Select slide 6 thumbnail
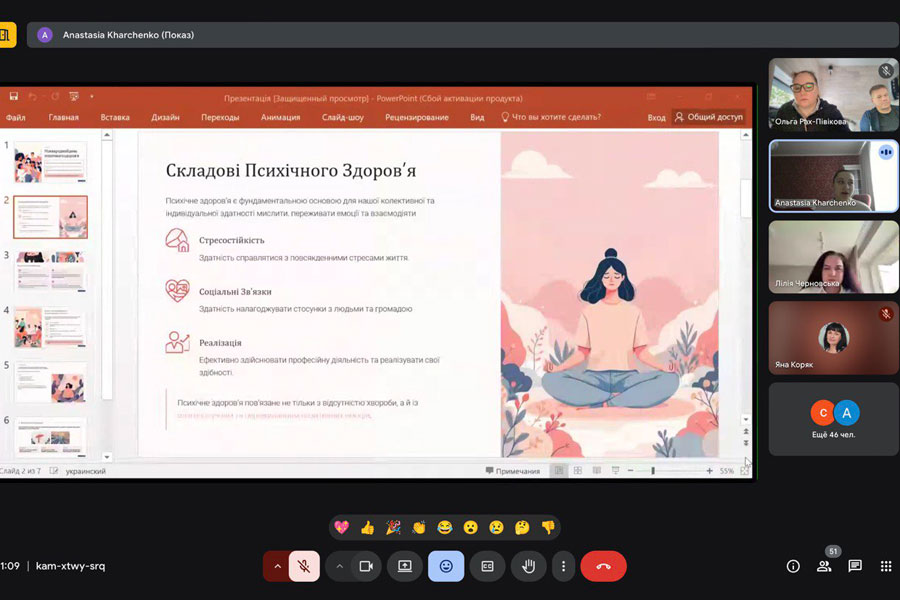The image size is (900, 600). click(x=51, y=436)
